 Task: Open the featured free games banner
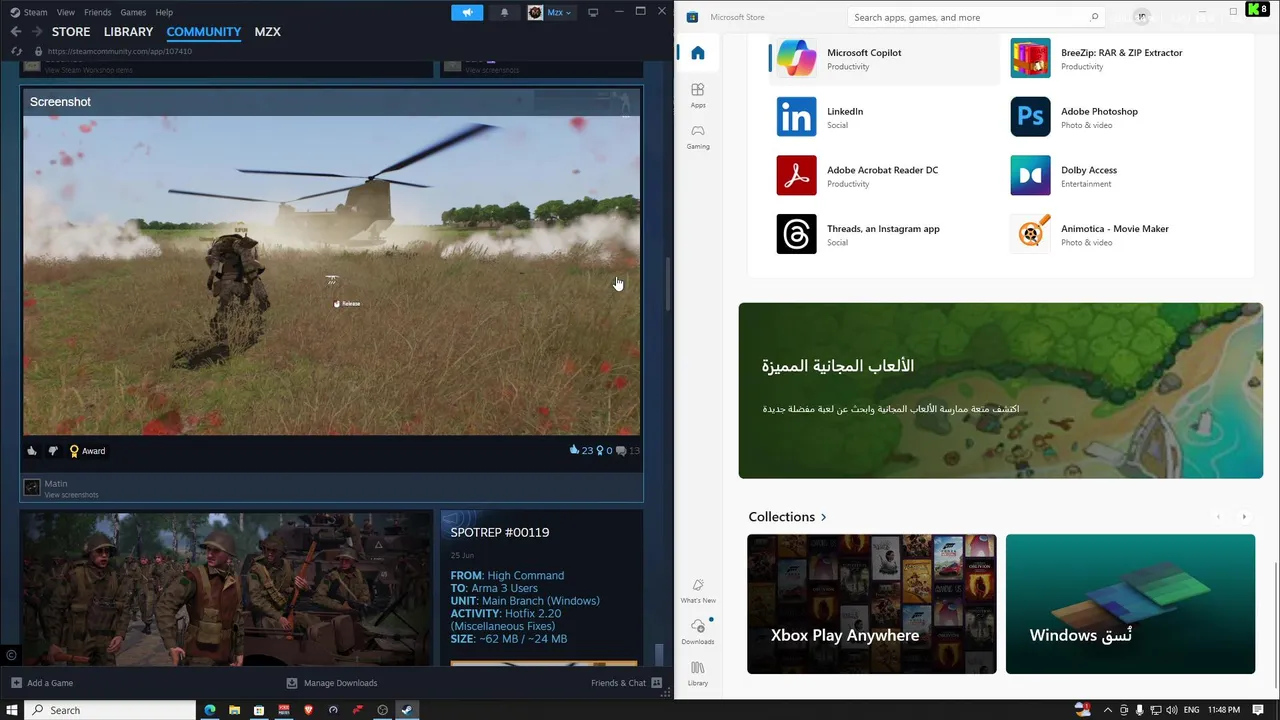coord(1001,391)
